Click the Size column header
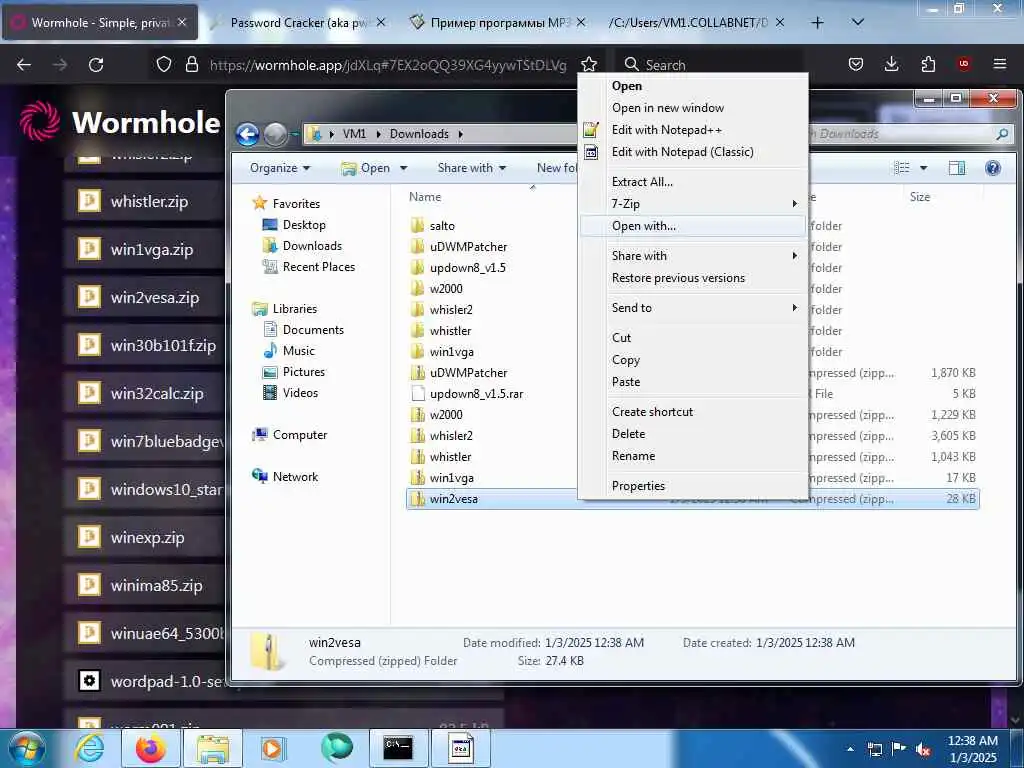1024x768 pixels. tap(920, 197)
